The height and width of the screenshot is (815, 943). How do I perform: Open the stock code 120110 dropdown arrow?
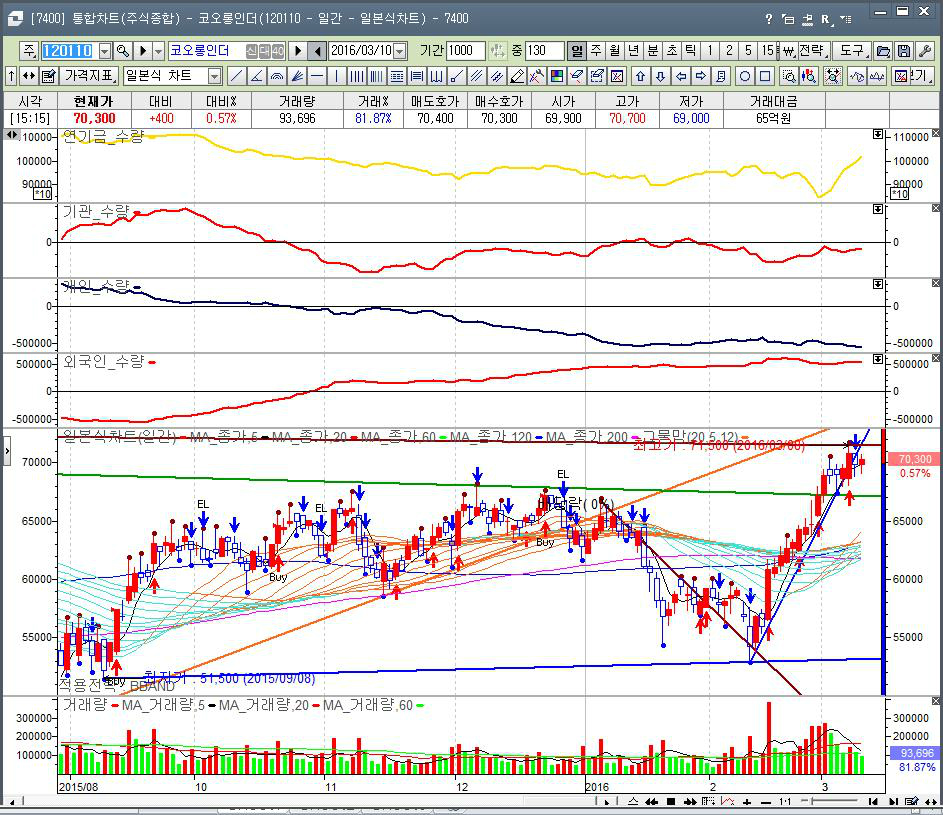pos(103,51)
